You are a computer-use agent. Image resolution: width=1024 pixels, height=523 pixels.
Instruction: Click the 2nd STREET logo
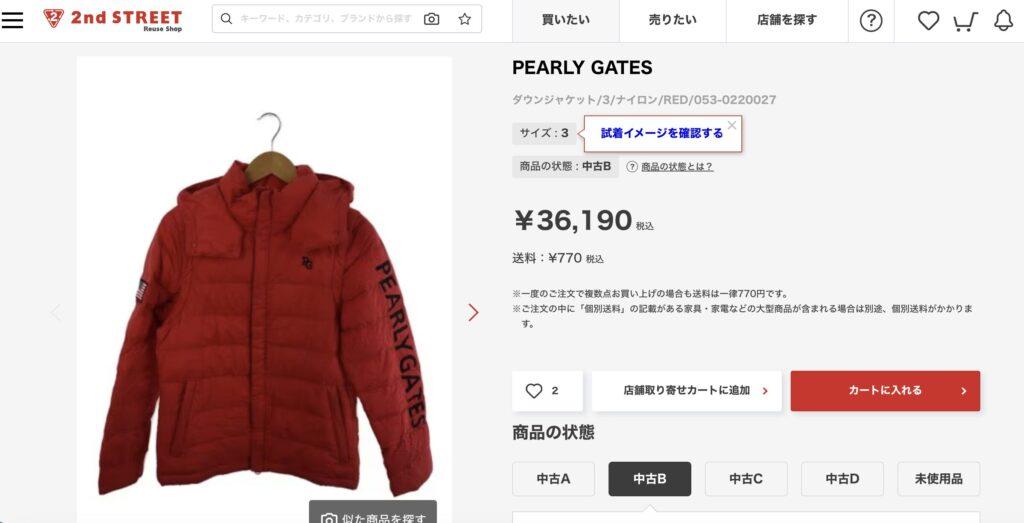[x=113, y=20]
